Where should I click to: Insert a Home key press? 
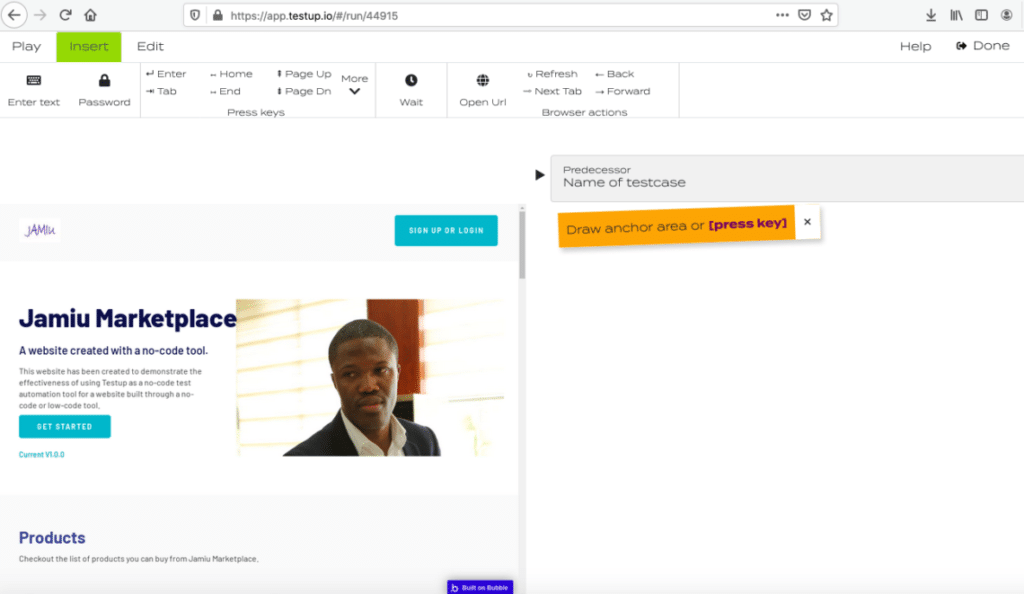pos(231,74)
